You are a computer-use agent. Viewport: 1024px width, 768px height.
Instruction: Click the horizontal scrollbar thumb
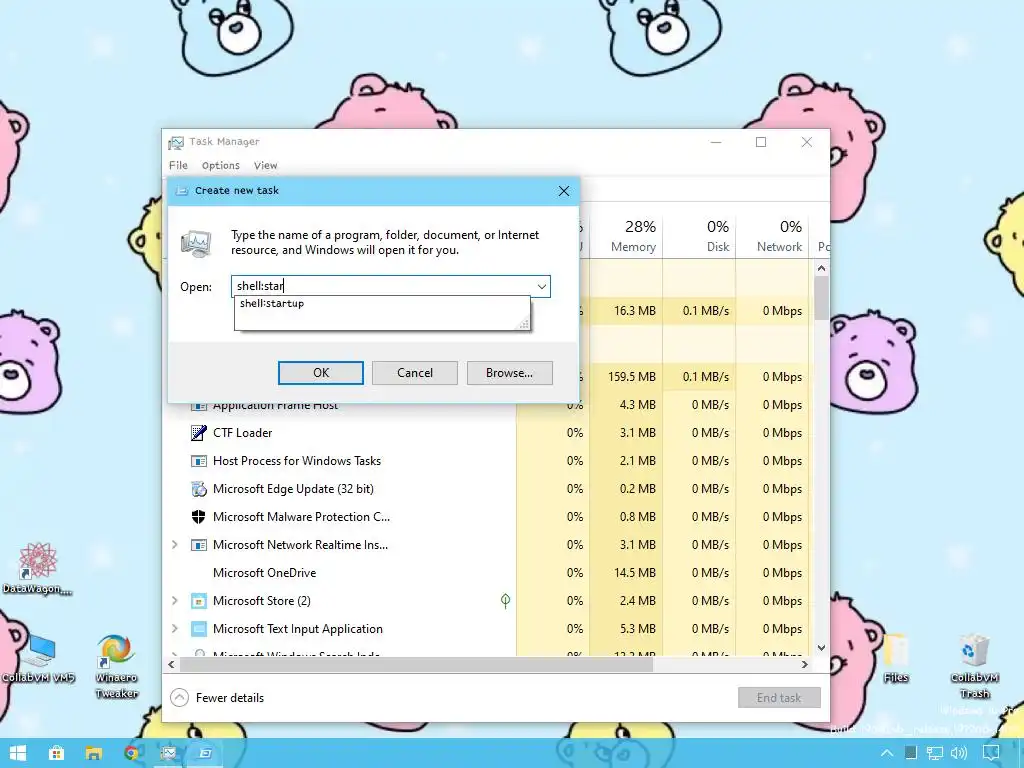[x=416, y=664]
